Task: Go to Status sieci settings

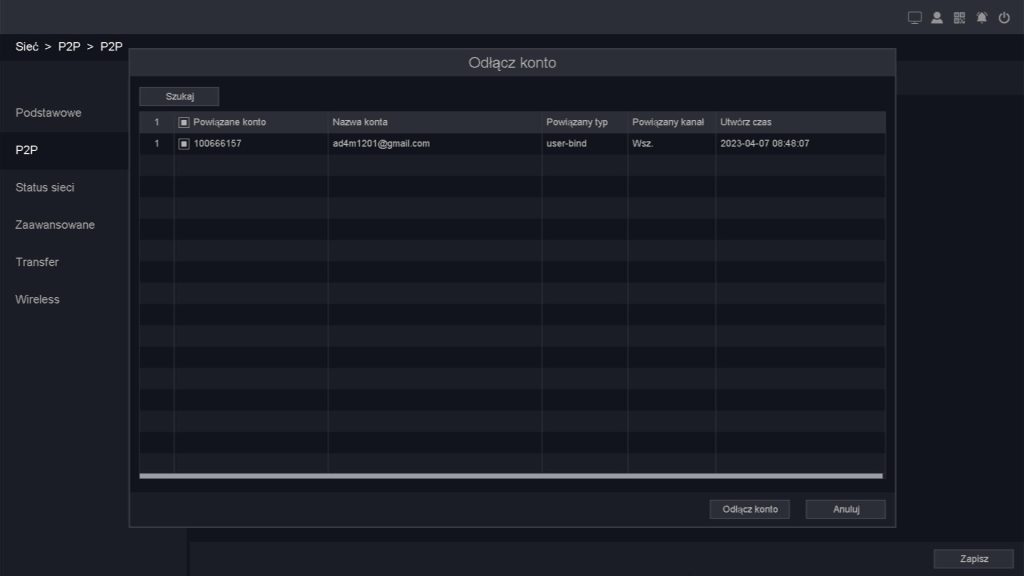Action: point(44,187)
